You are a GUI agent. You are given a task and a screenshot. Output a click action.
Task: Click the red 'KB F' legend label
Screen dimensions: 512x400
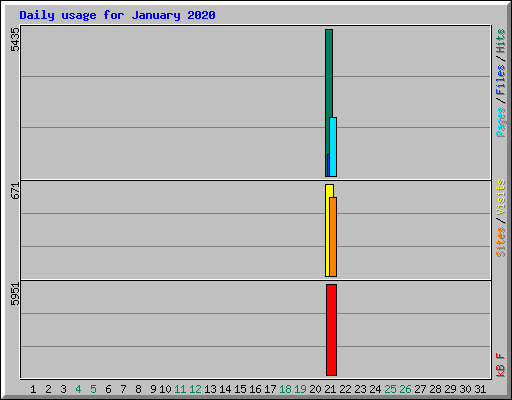click(500, 365)
